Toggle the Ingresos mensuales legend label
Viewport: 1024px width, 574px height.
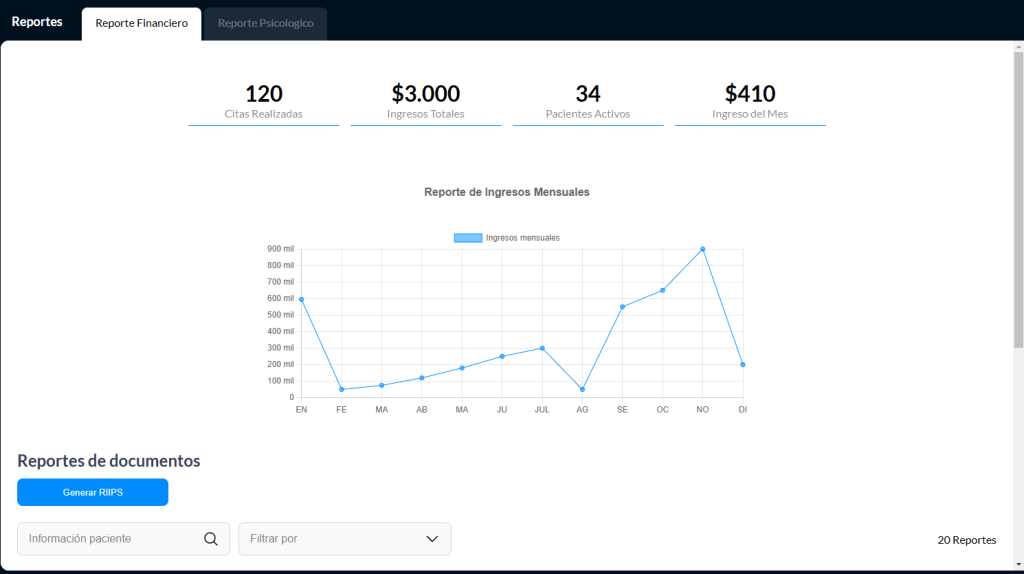pyautogui.click(x=522, y=238)
